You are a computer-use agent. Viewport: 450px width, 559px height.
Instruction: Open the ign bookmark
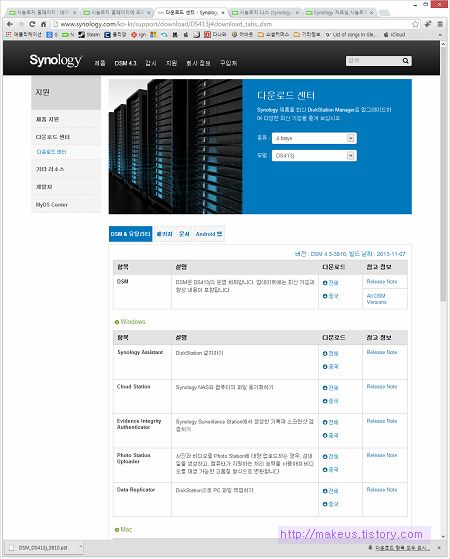pyautogui.click(x=138, y=35)
